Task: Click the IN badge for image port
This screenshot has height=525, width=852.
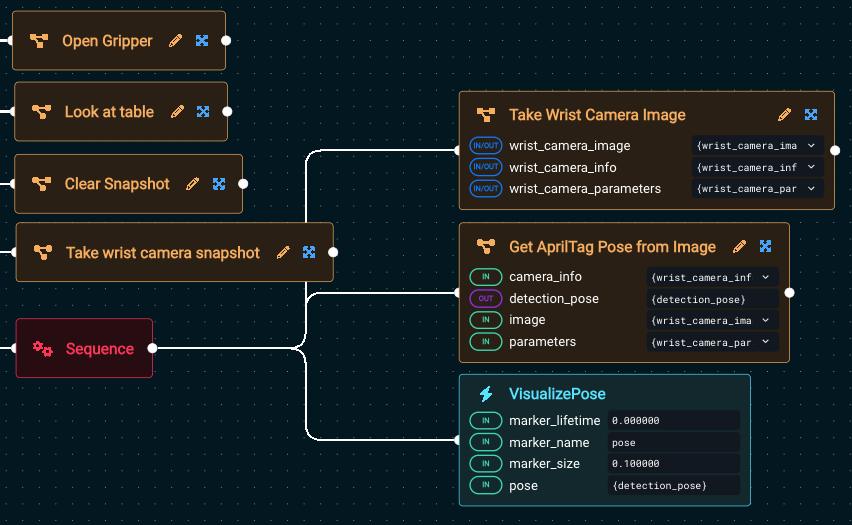Action: point(486,320)
